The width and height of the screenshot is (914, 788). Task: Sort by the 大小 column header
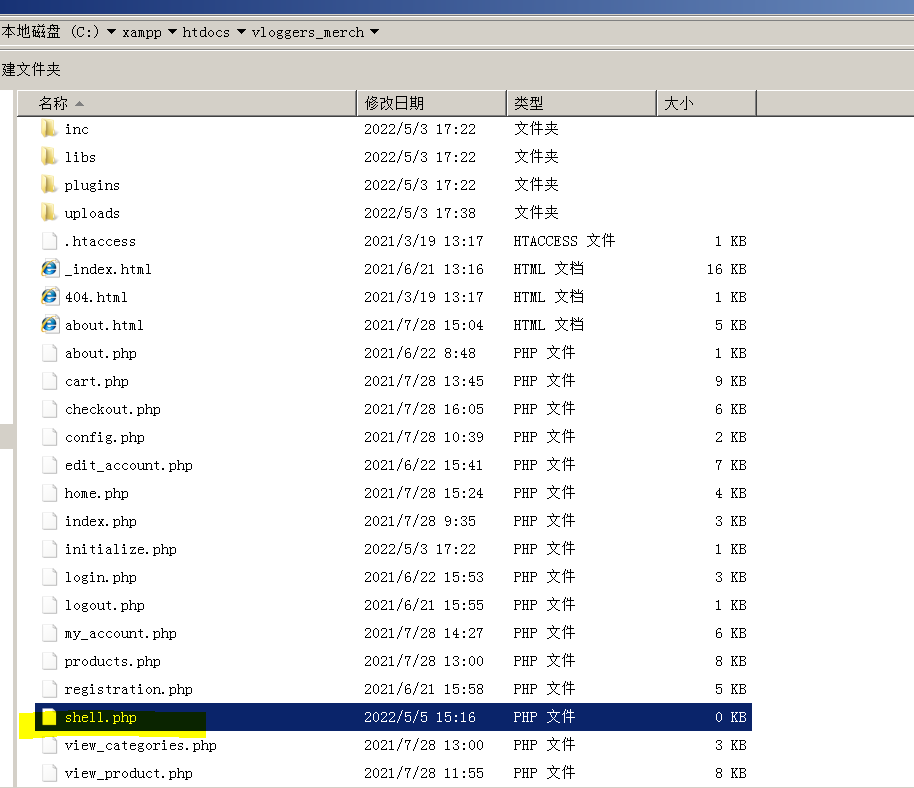click(x=706, y=103)
